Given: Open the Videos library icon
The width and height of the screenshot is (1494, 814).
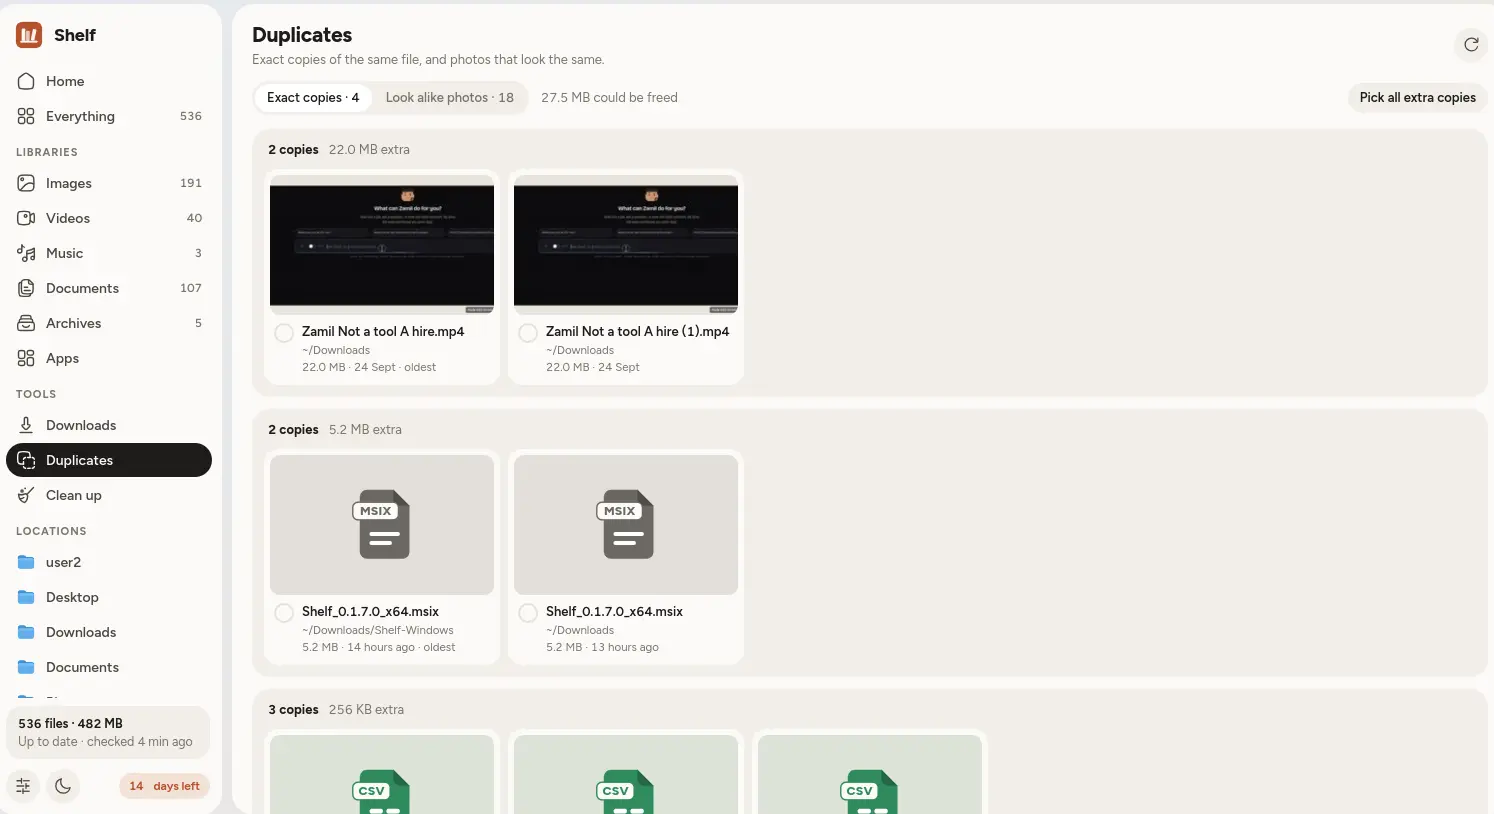Looking at the screenshot, I should (26, 218).
